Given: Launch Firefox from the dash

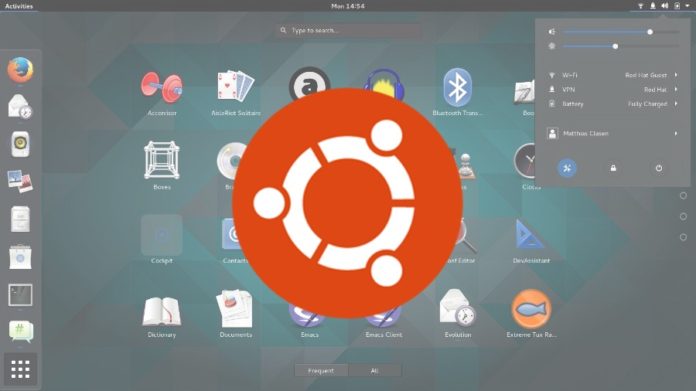Looking at the screenshot, I should [x=20, y=70].
